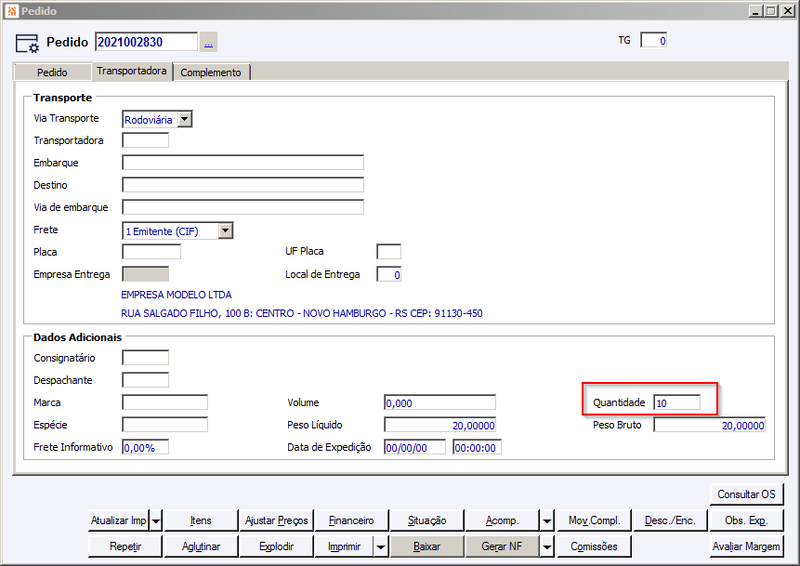The height and width of the screenshot is (566, 800).
Task: Click the Placa input field
Action: click(152, 252)
